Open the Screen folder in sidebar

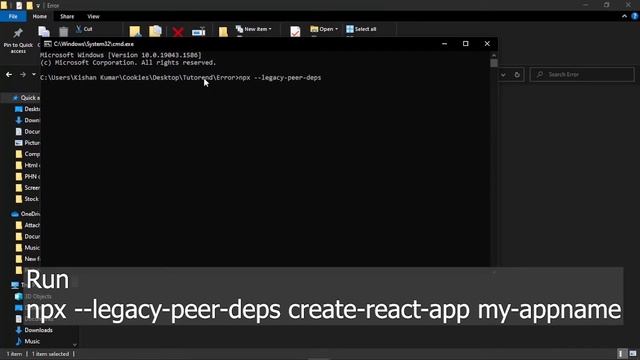28,188
